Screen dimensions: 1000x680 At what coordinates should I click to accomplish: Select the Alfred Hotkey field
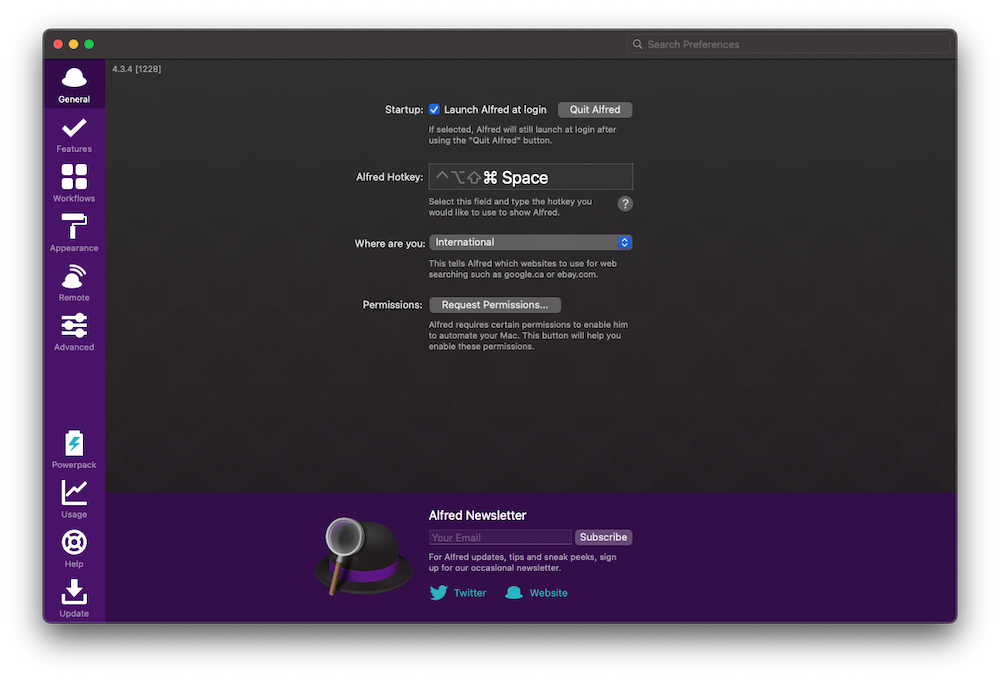click(530, 177)
